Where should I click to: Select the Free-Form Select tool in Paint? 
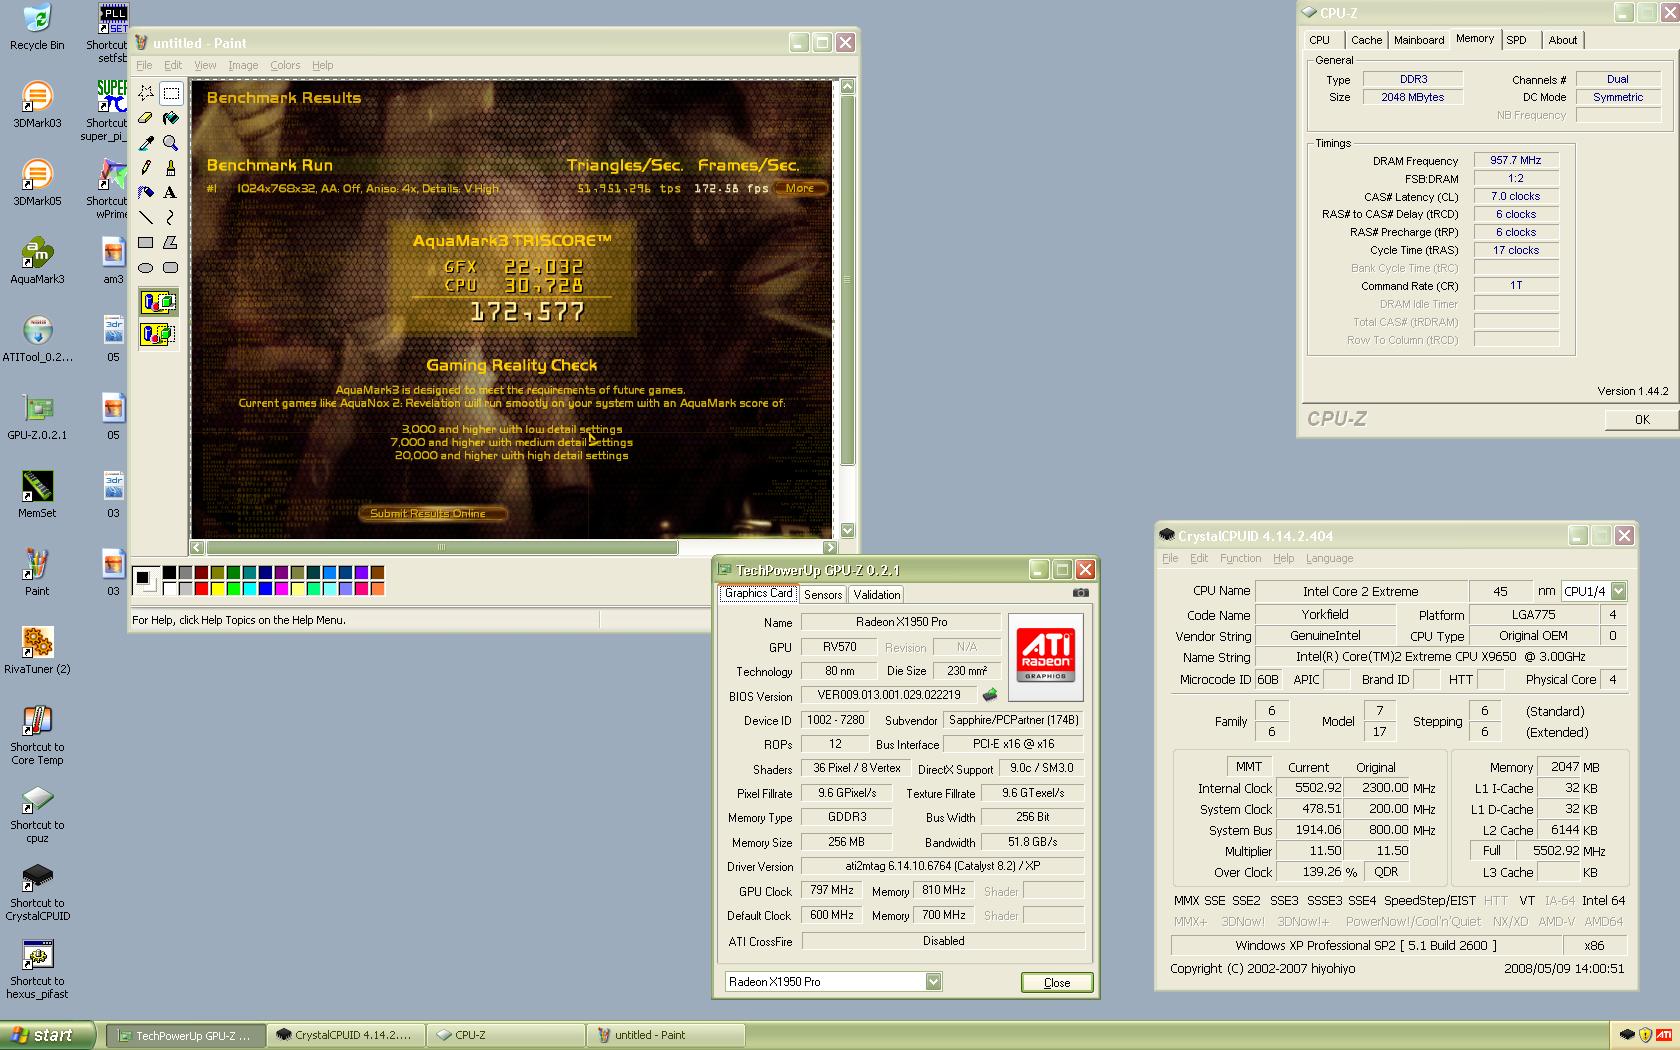click(146, 93)
